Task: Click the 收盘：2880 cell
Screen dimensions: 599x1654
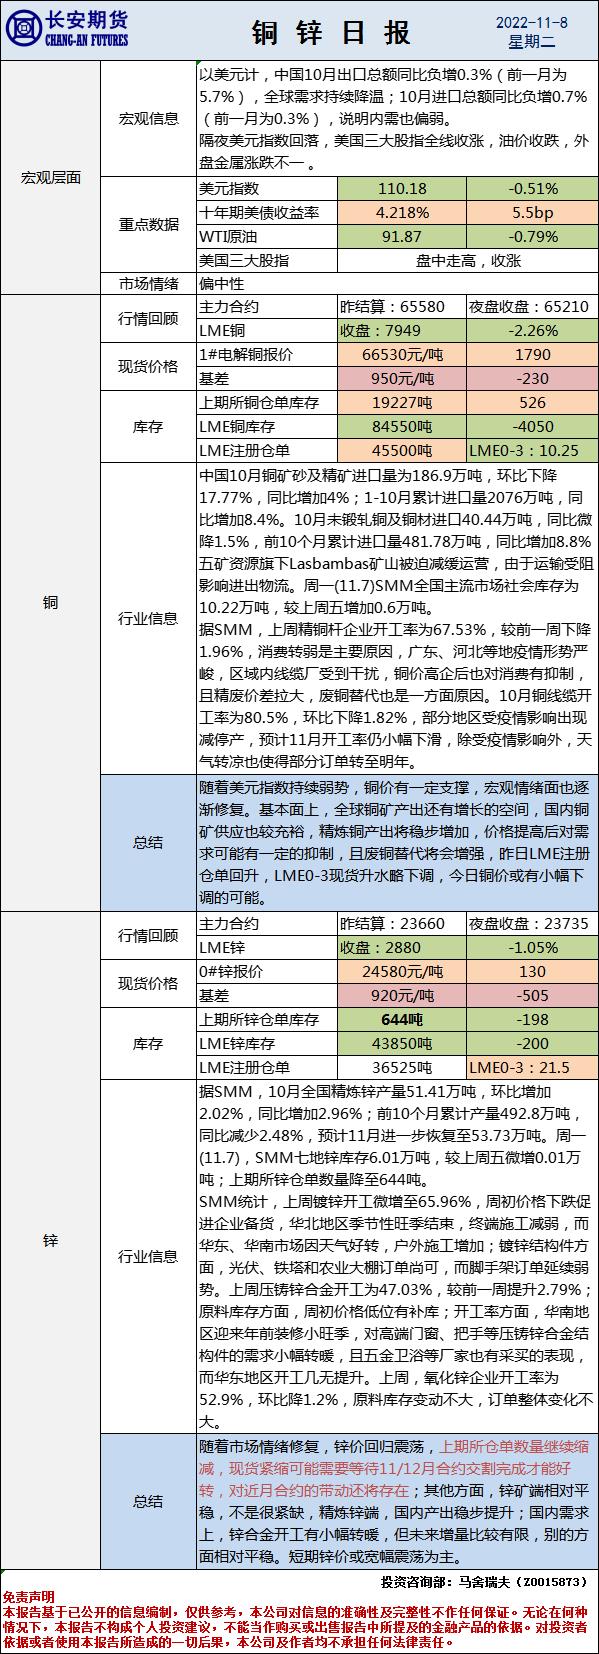Action: click(x=402, y=947)
